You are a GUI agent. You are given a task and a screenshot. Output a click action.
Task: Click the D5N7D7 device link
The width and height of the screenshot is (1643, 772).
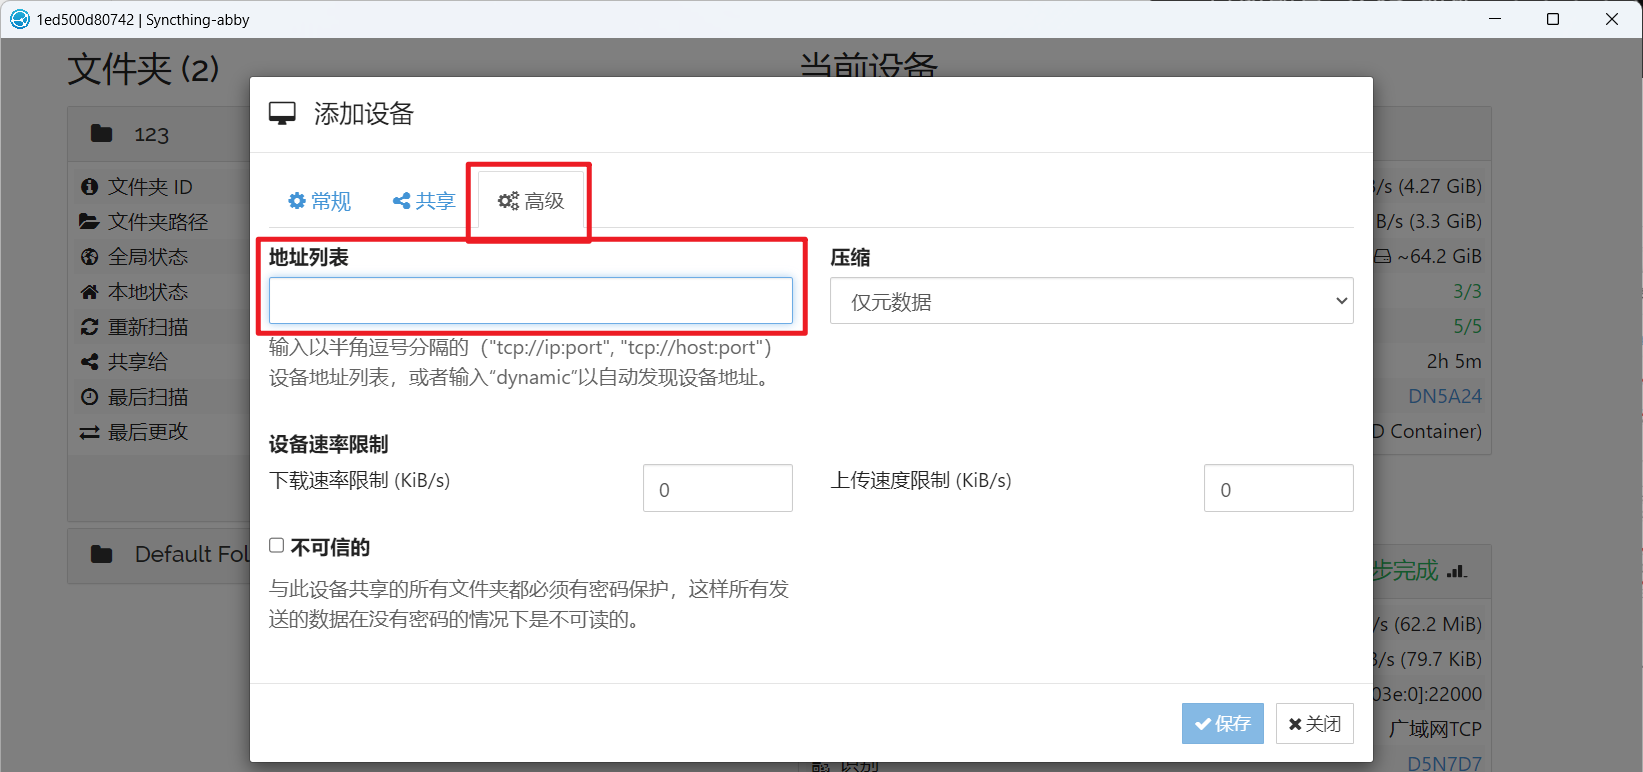[x=1444, y=763]
